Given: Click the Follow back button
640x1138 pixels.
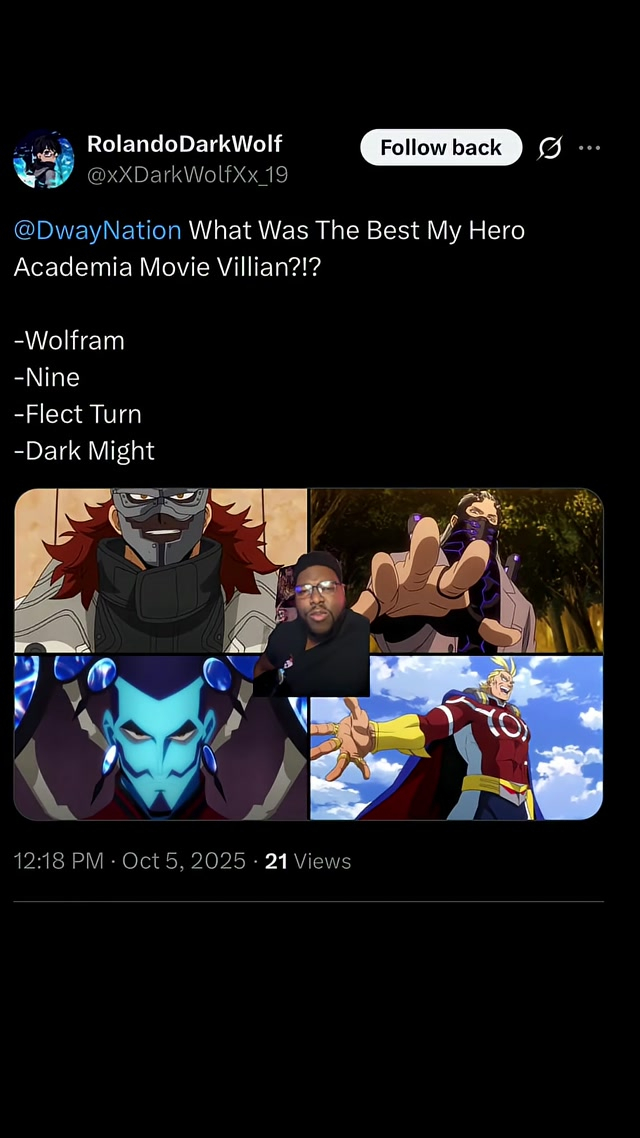Looking at the screenshot, I should (x=441, y=147).
